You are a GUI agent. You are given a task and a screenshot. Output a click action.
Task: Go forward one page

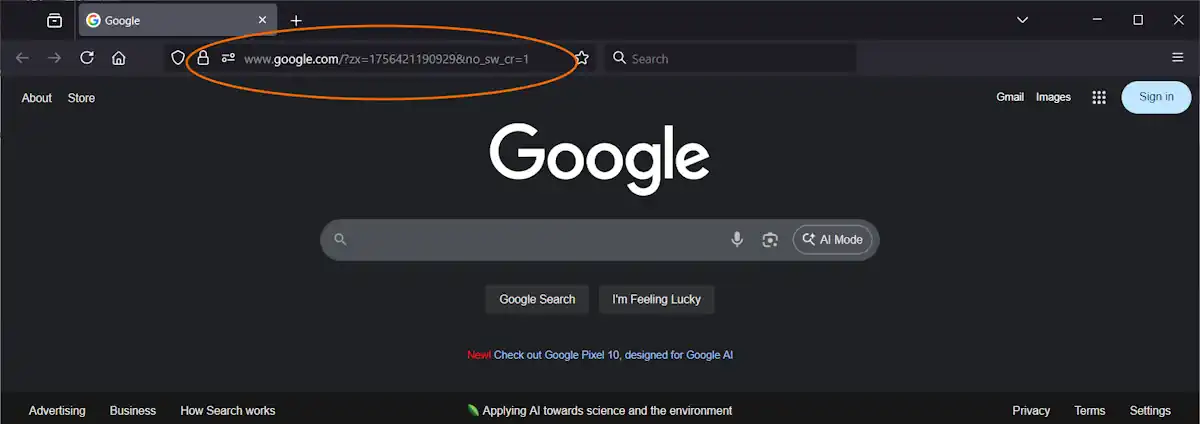(x=54, y=58)
